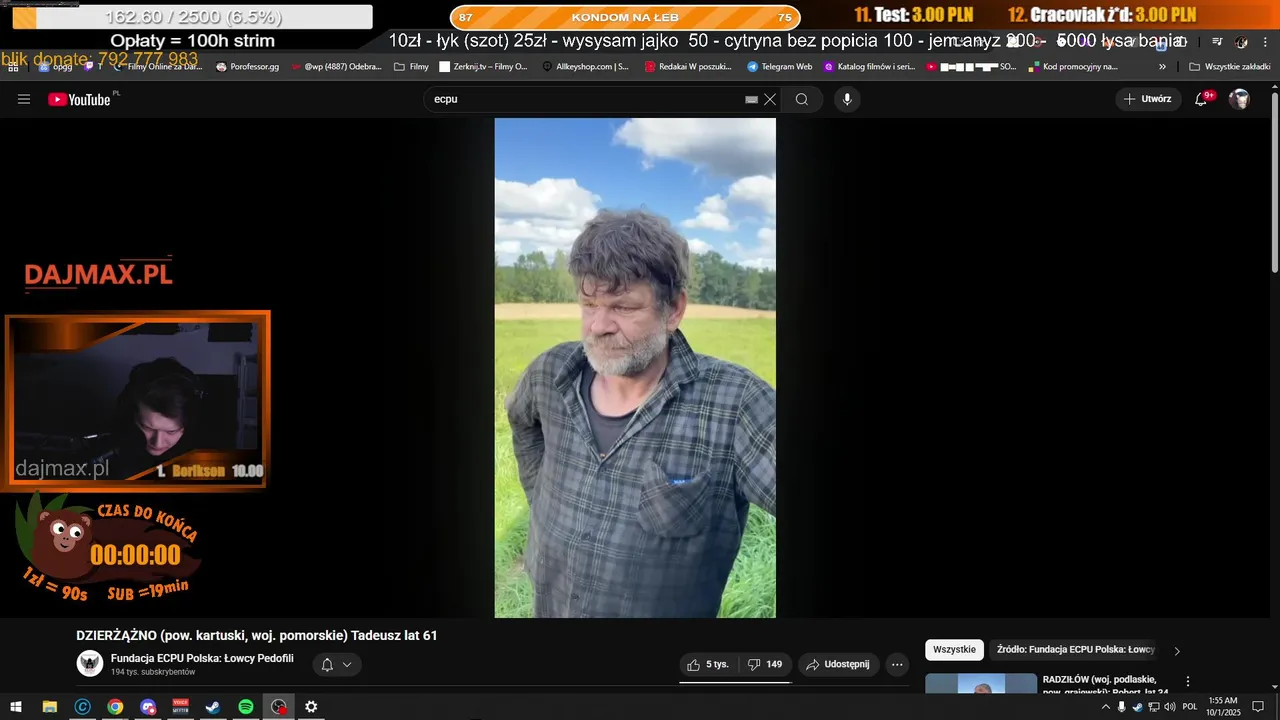Open the Windows notification center icon

coord(1258,707)
